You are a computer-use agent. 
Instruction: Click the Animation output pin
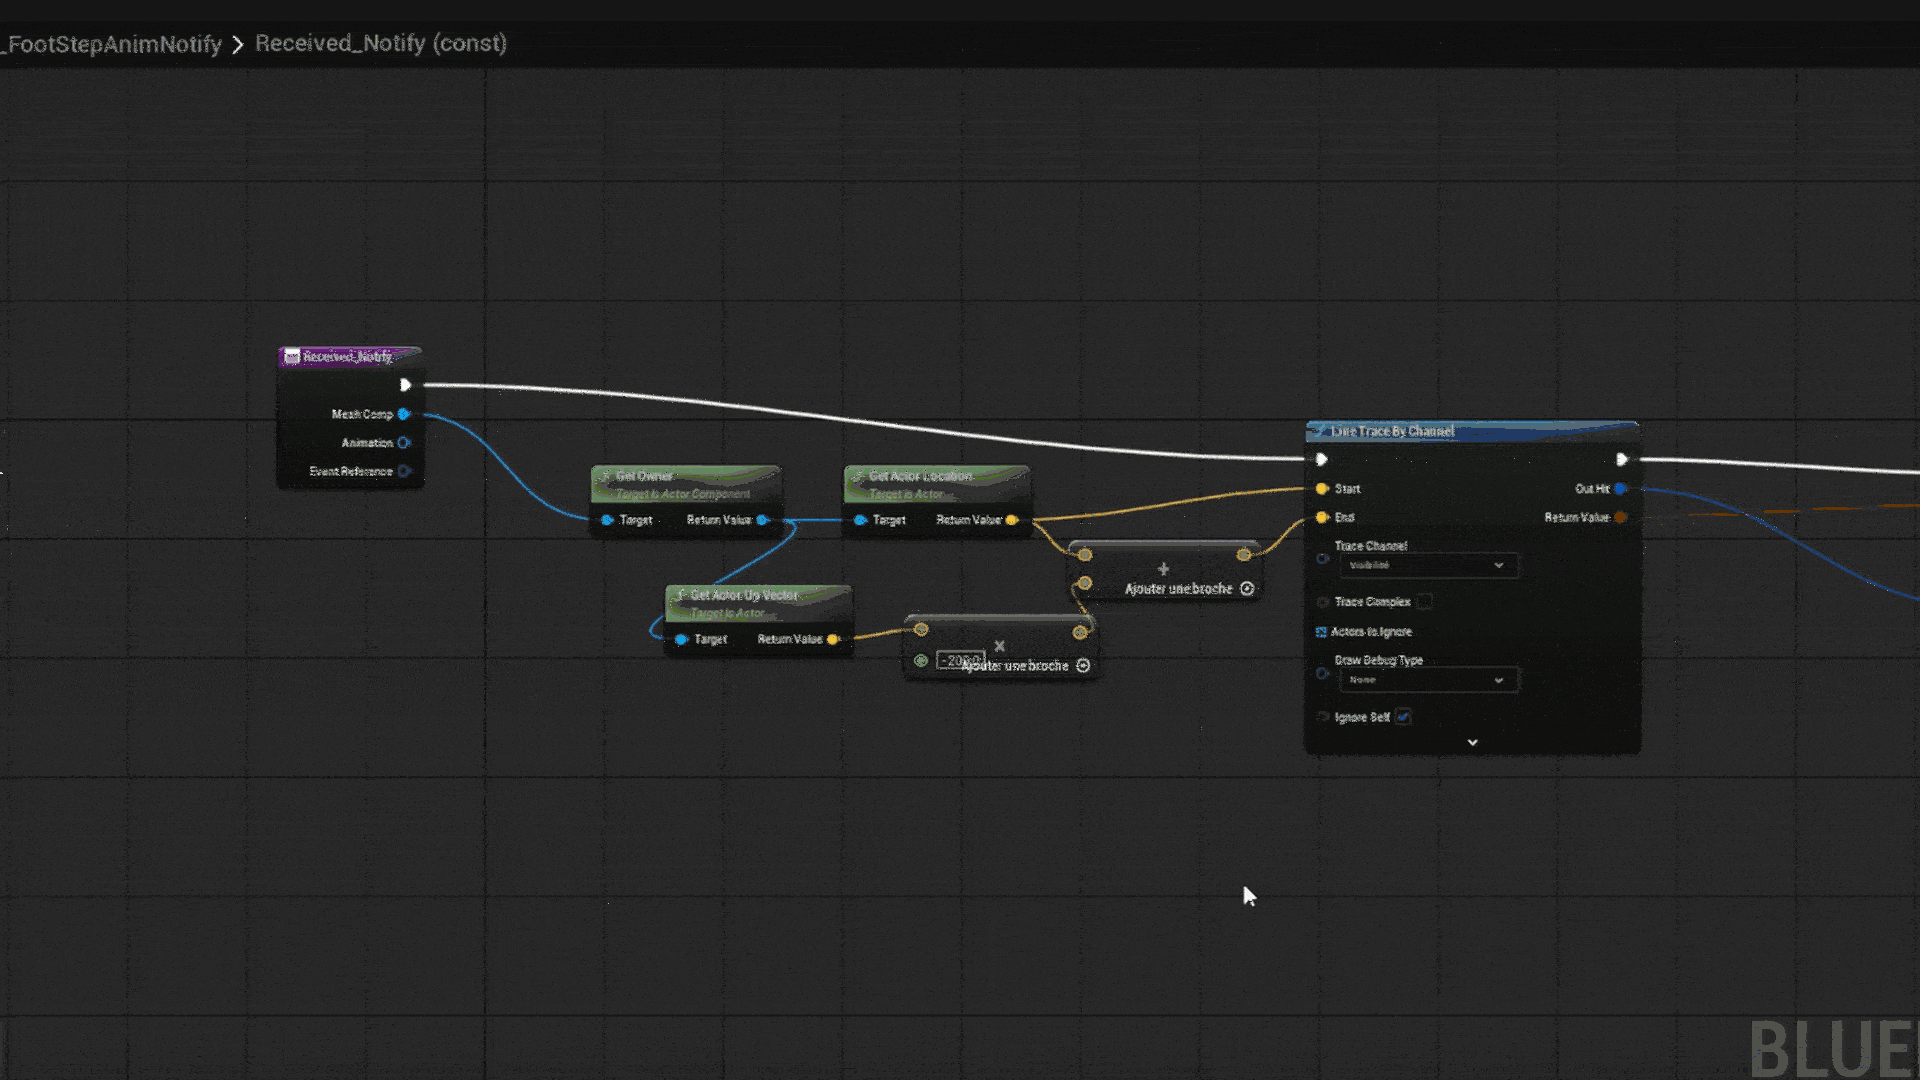point(404,443)
